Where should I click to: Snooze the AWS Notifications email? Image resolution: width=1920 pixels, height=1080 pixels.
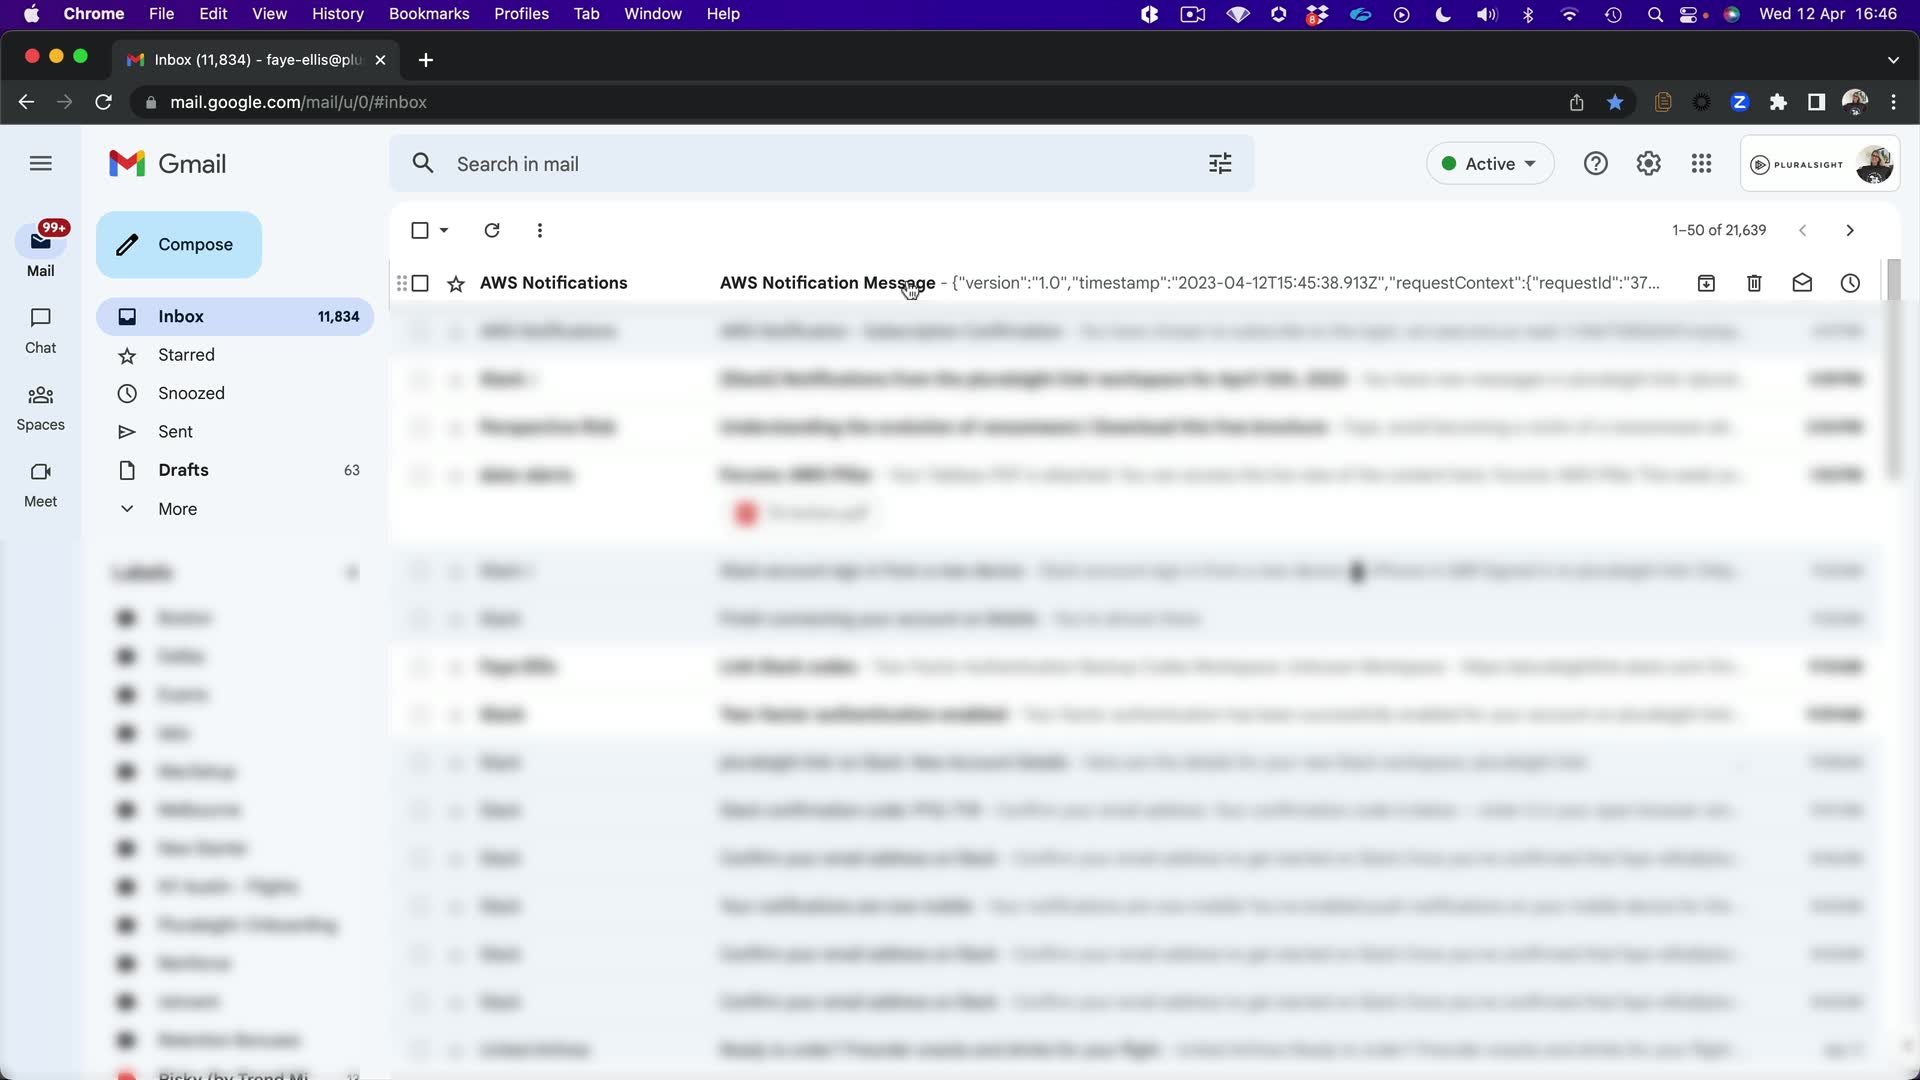click(1850, 283)
